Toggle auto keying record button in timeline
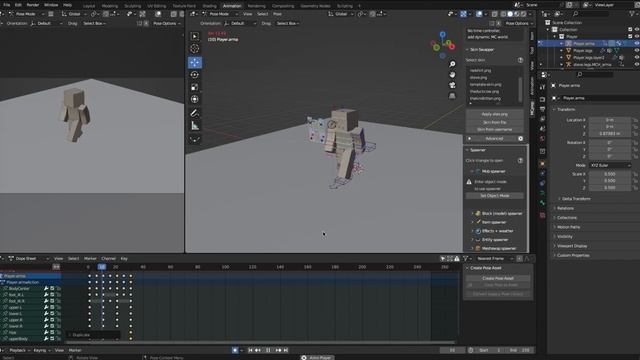640x360 pixels. (x=235, y=350)
